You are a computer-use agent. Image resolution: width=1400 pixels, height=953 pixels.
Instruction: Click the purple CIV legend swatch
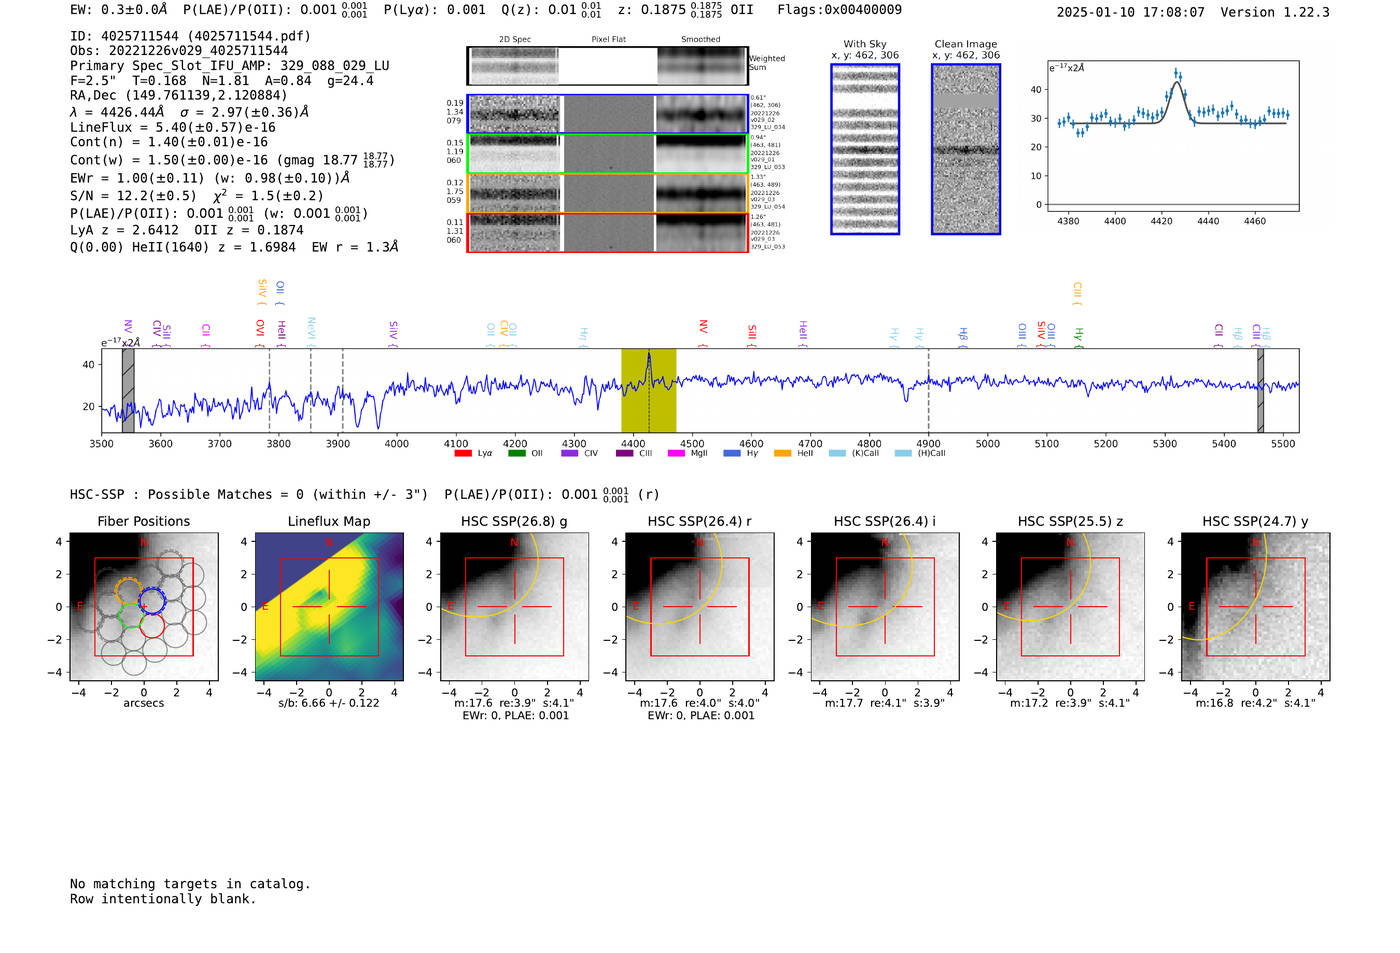pos(570,453)
